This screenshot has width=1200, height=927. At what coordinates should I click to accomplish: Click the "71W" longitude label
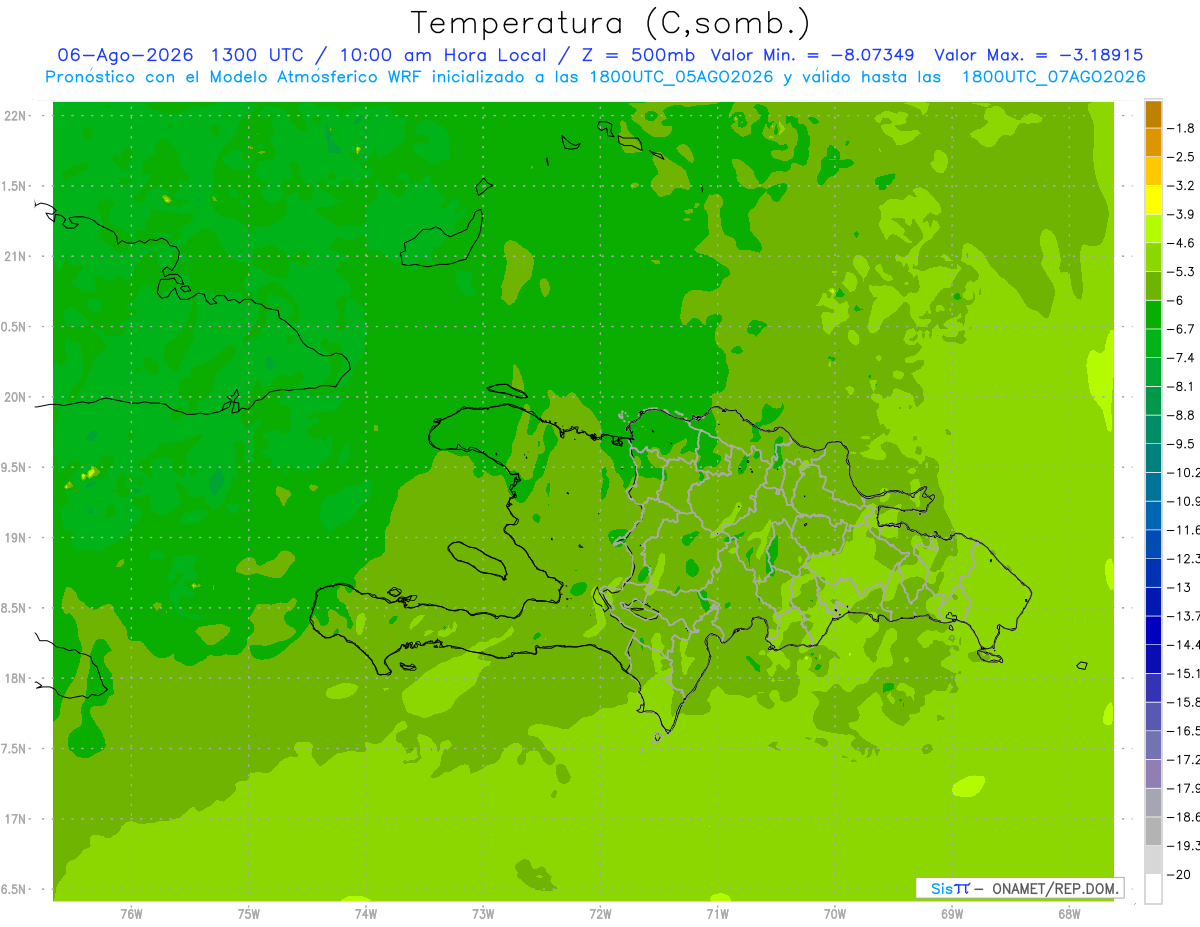(717, 914)
